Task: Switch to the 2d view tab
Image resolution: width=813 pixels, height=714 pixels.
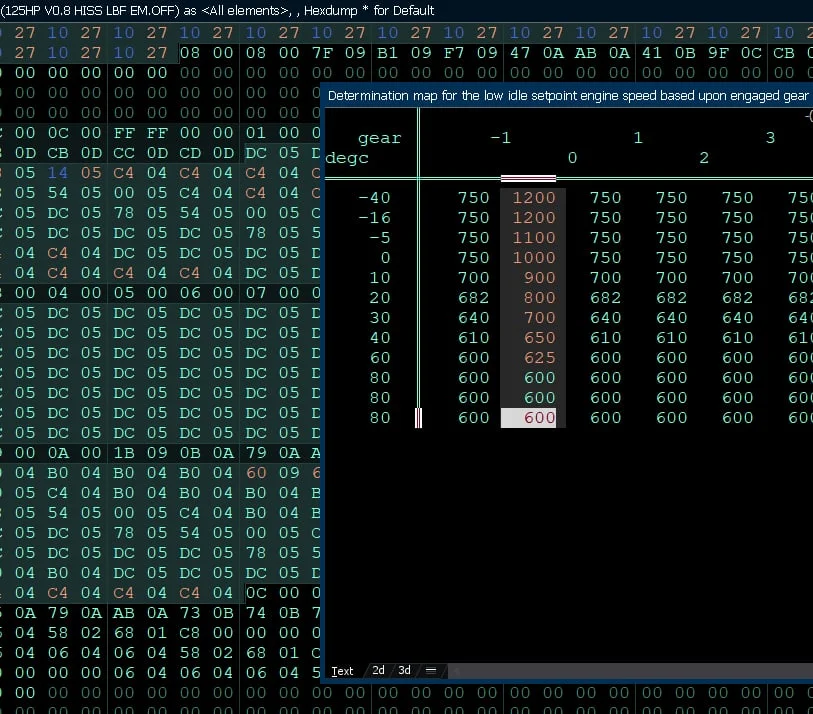Action: [379, 670]
